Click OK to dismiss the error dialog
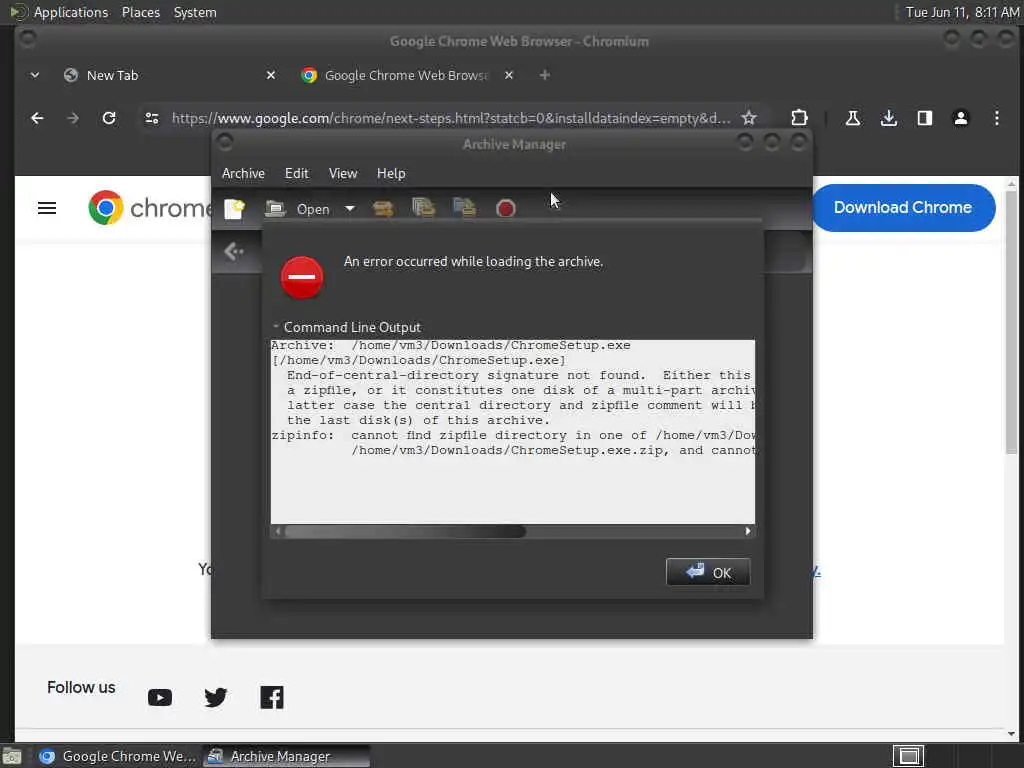Screen dimensions: 1024x768 point(708,573)
